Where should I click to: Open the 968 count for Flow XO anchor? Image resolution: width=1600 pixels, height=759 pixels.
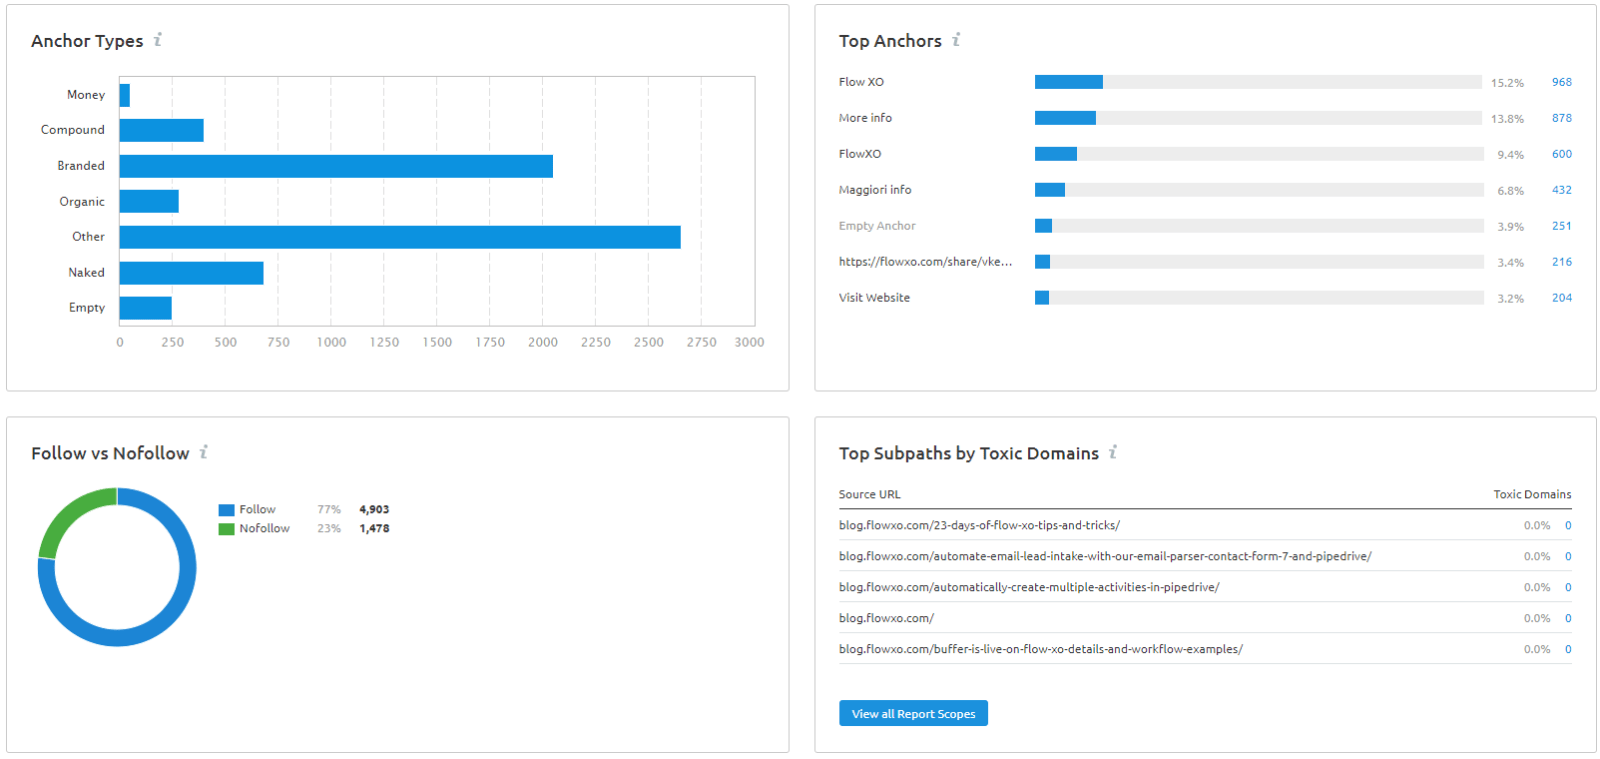[x=1561, y=82]
